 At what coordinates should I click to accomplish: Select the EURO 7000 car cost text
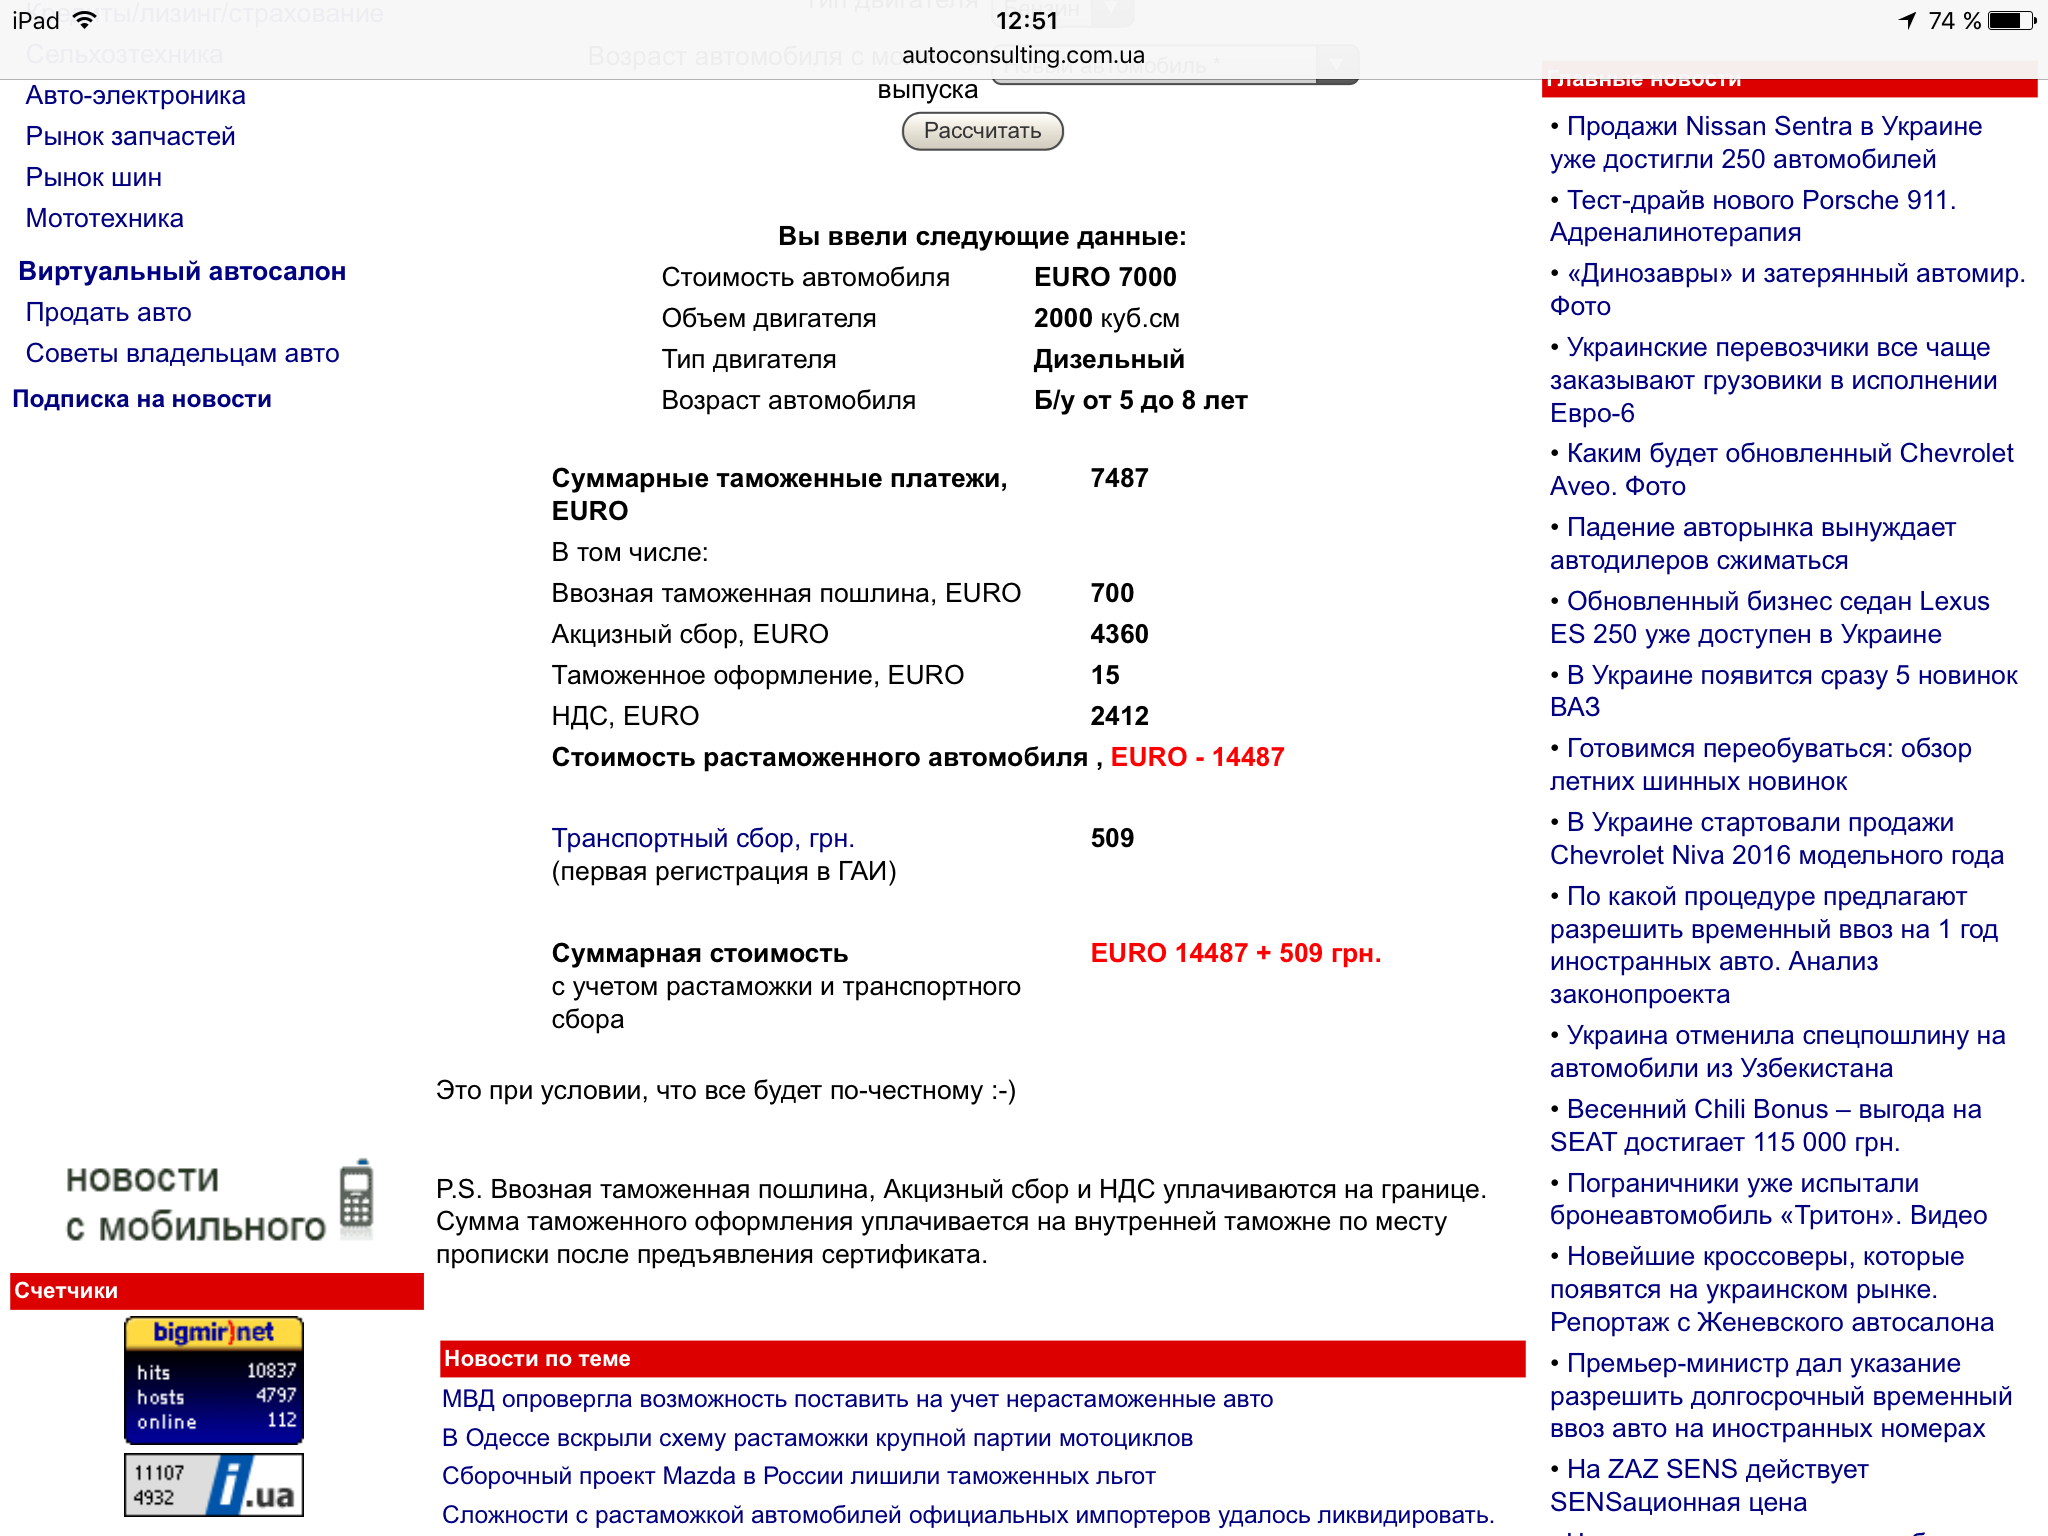[x=1105, y=277]
